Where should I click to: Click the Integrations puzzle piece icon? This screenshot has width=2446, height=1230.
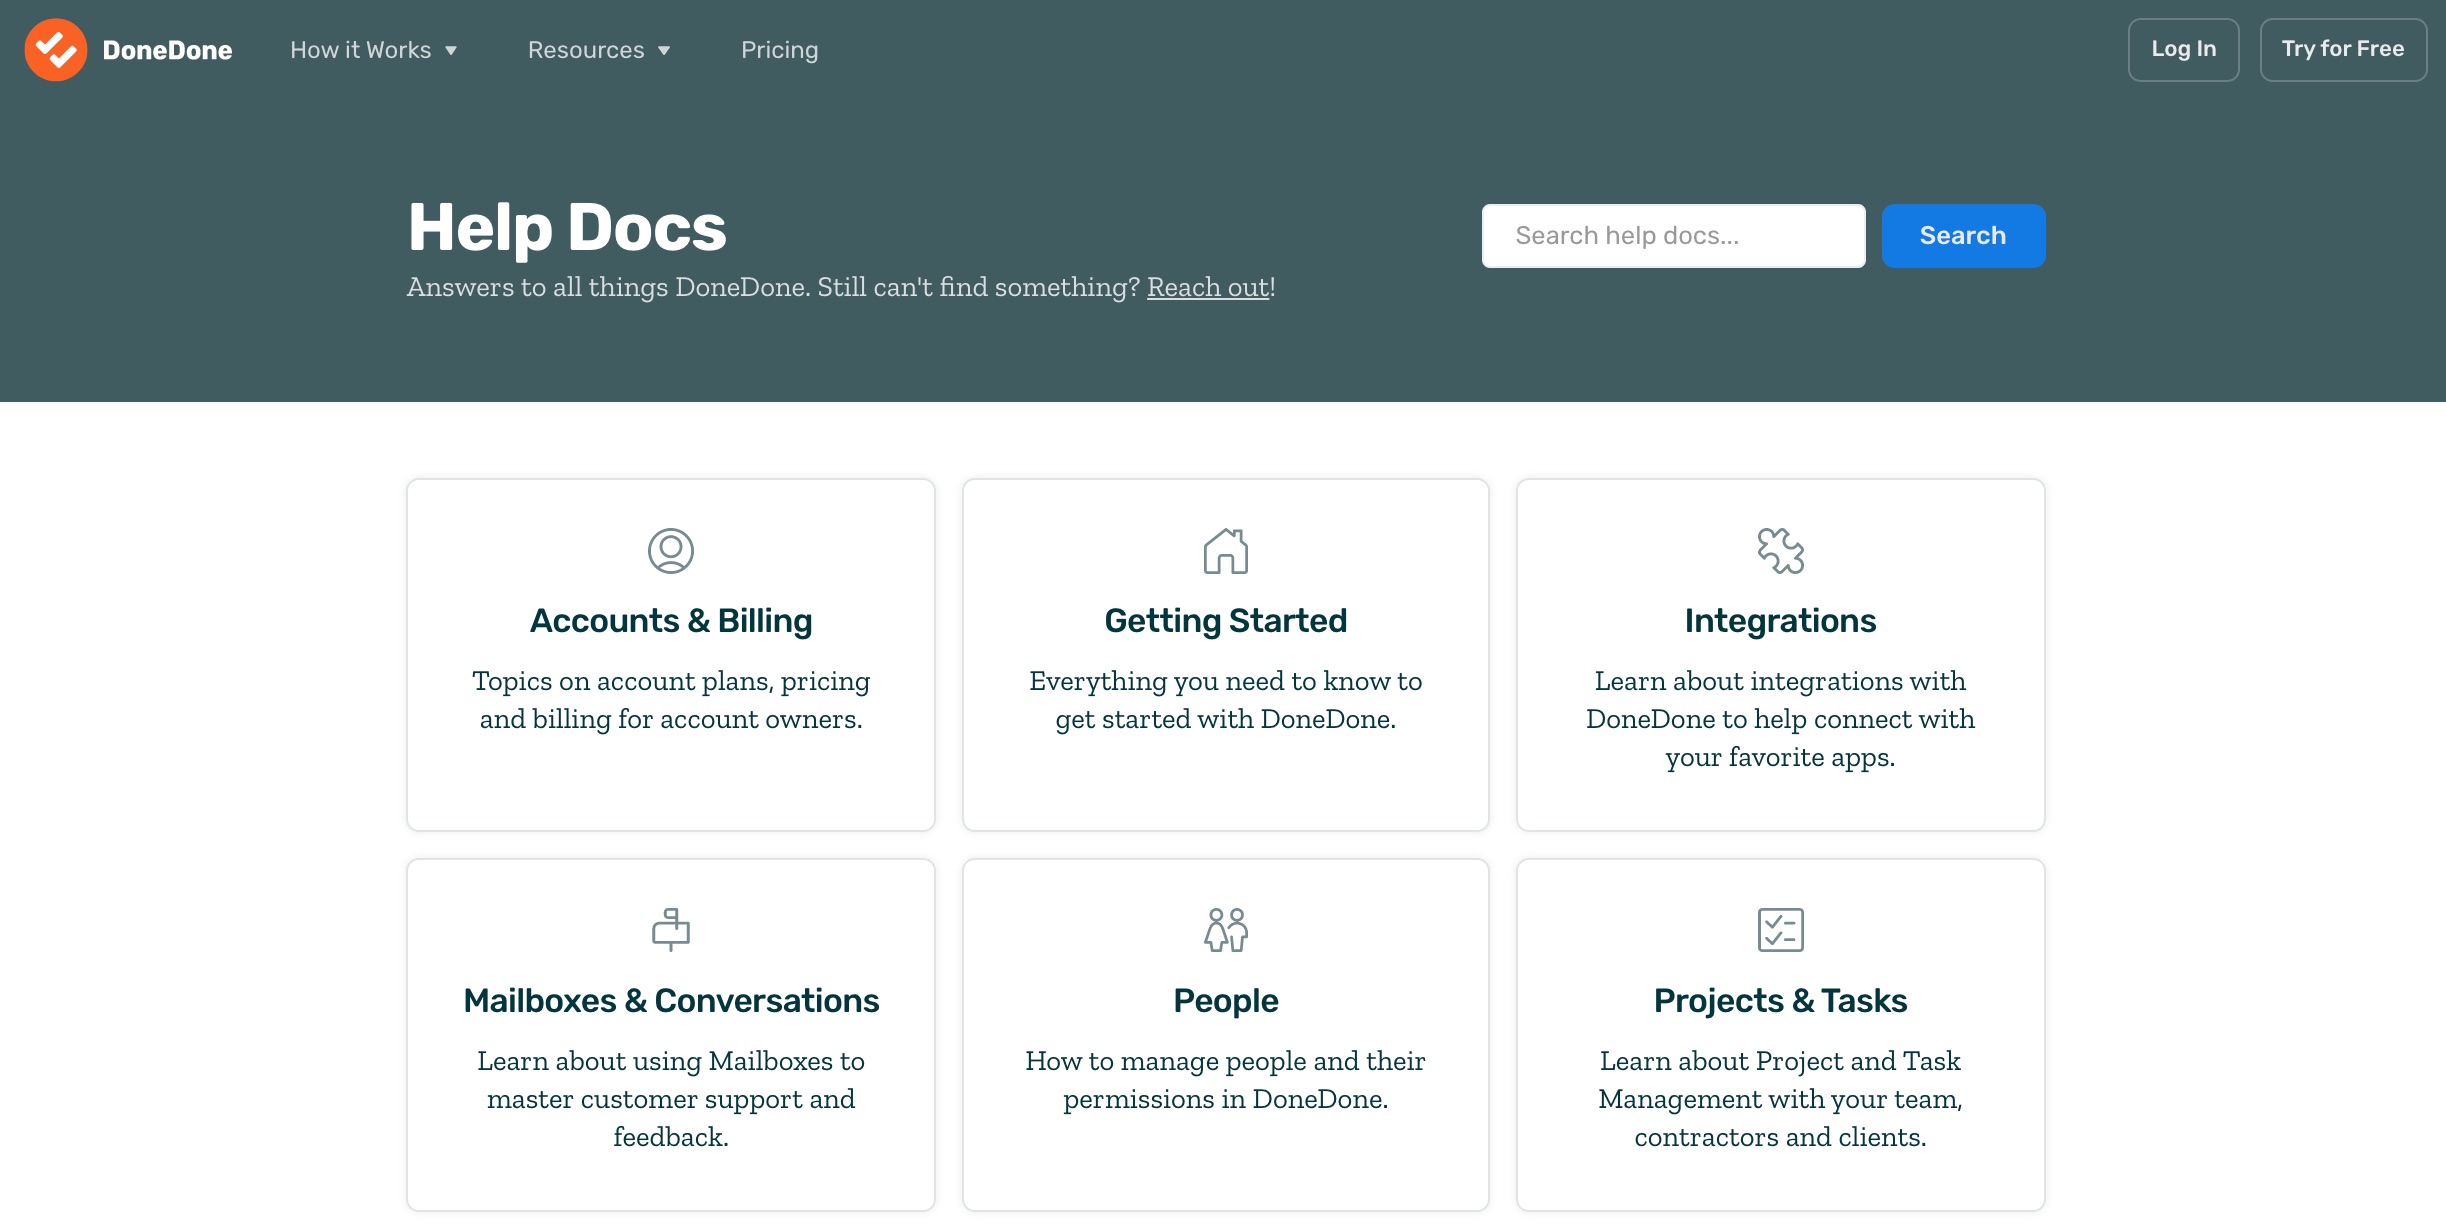click(x=1780, y=551)
